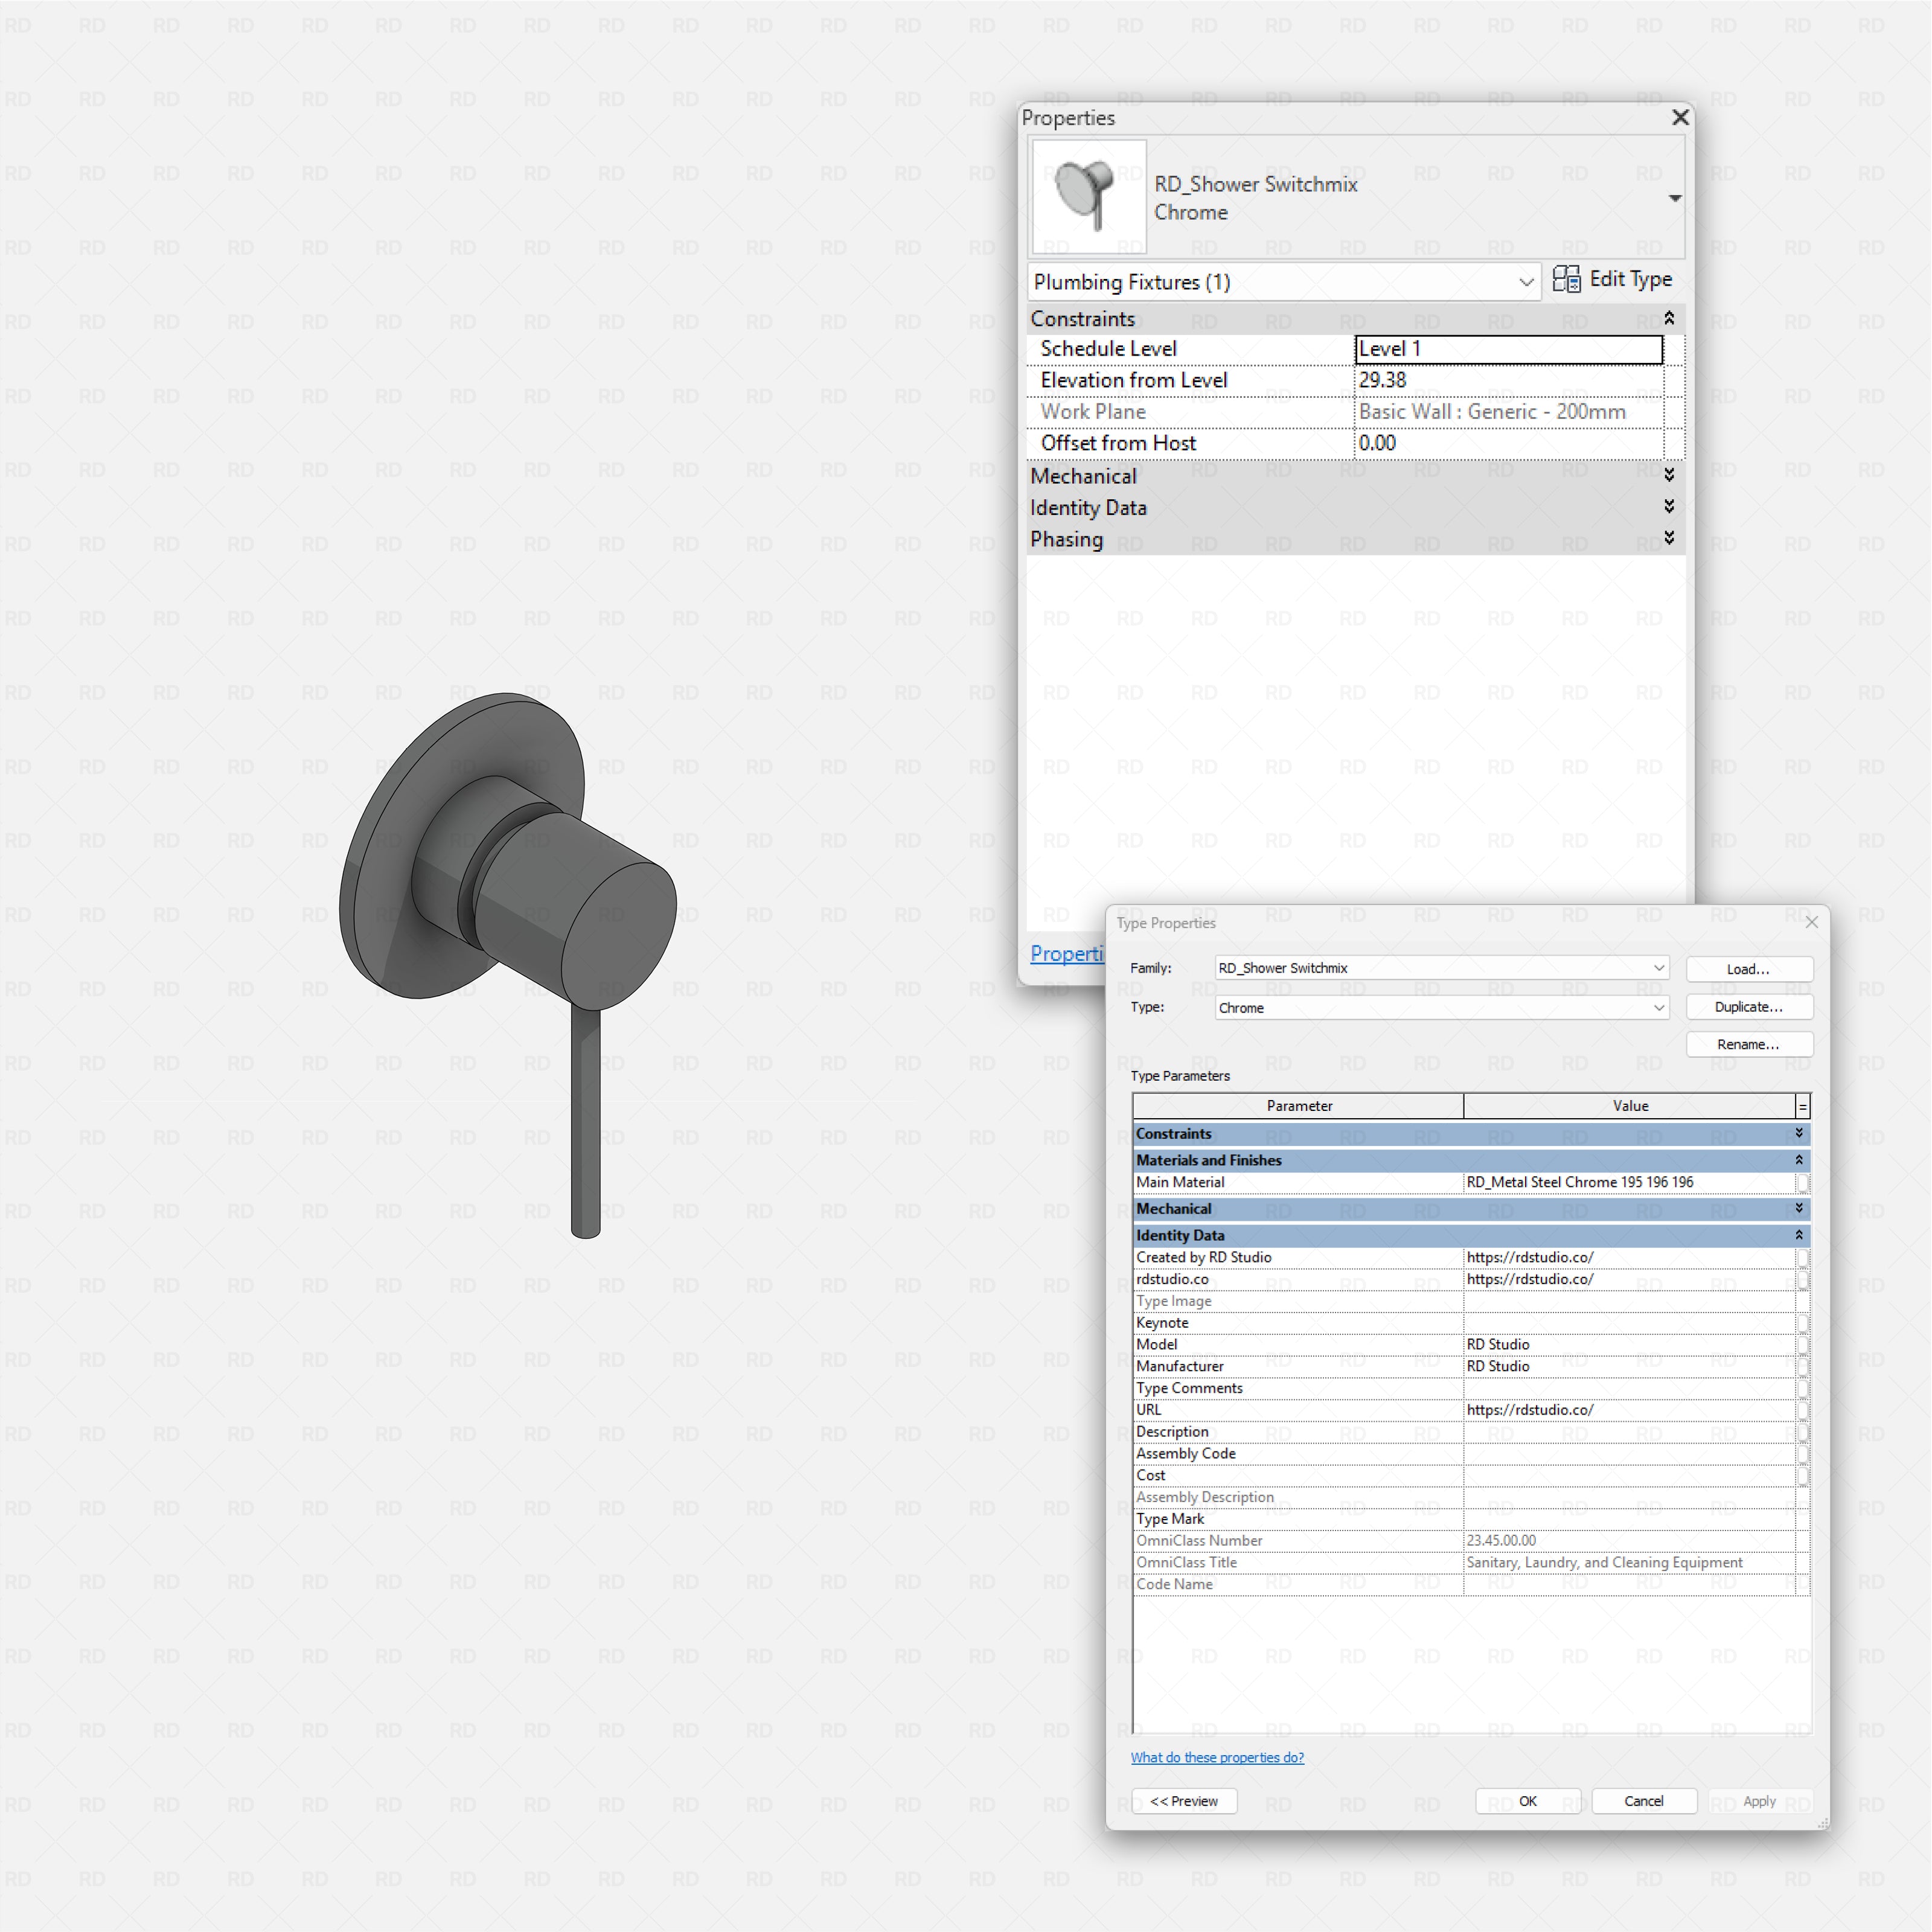Open the 'What do these properties do?' link
The width and height of the screenshot is (1932, 1932).
[1217, 1758]
